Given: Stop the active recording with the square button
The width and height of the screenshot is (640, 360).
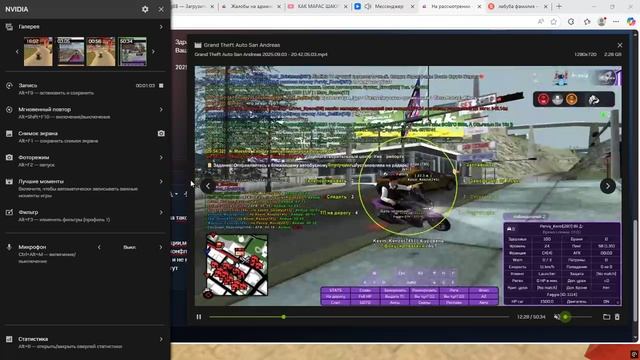Looking at the screenshot, I should click(161, 86).
